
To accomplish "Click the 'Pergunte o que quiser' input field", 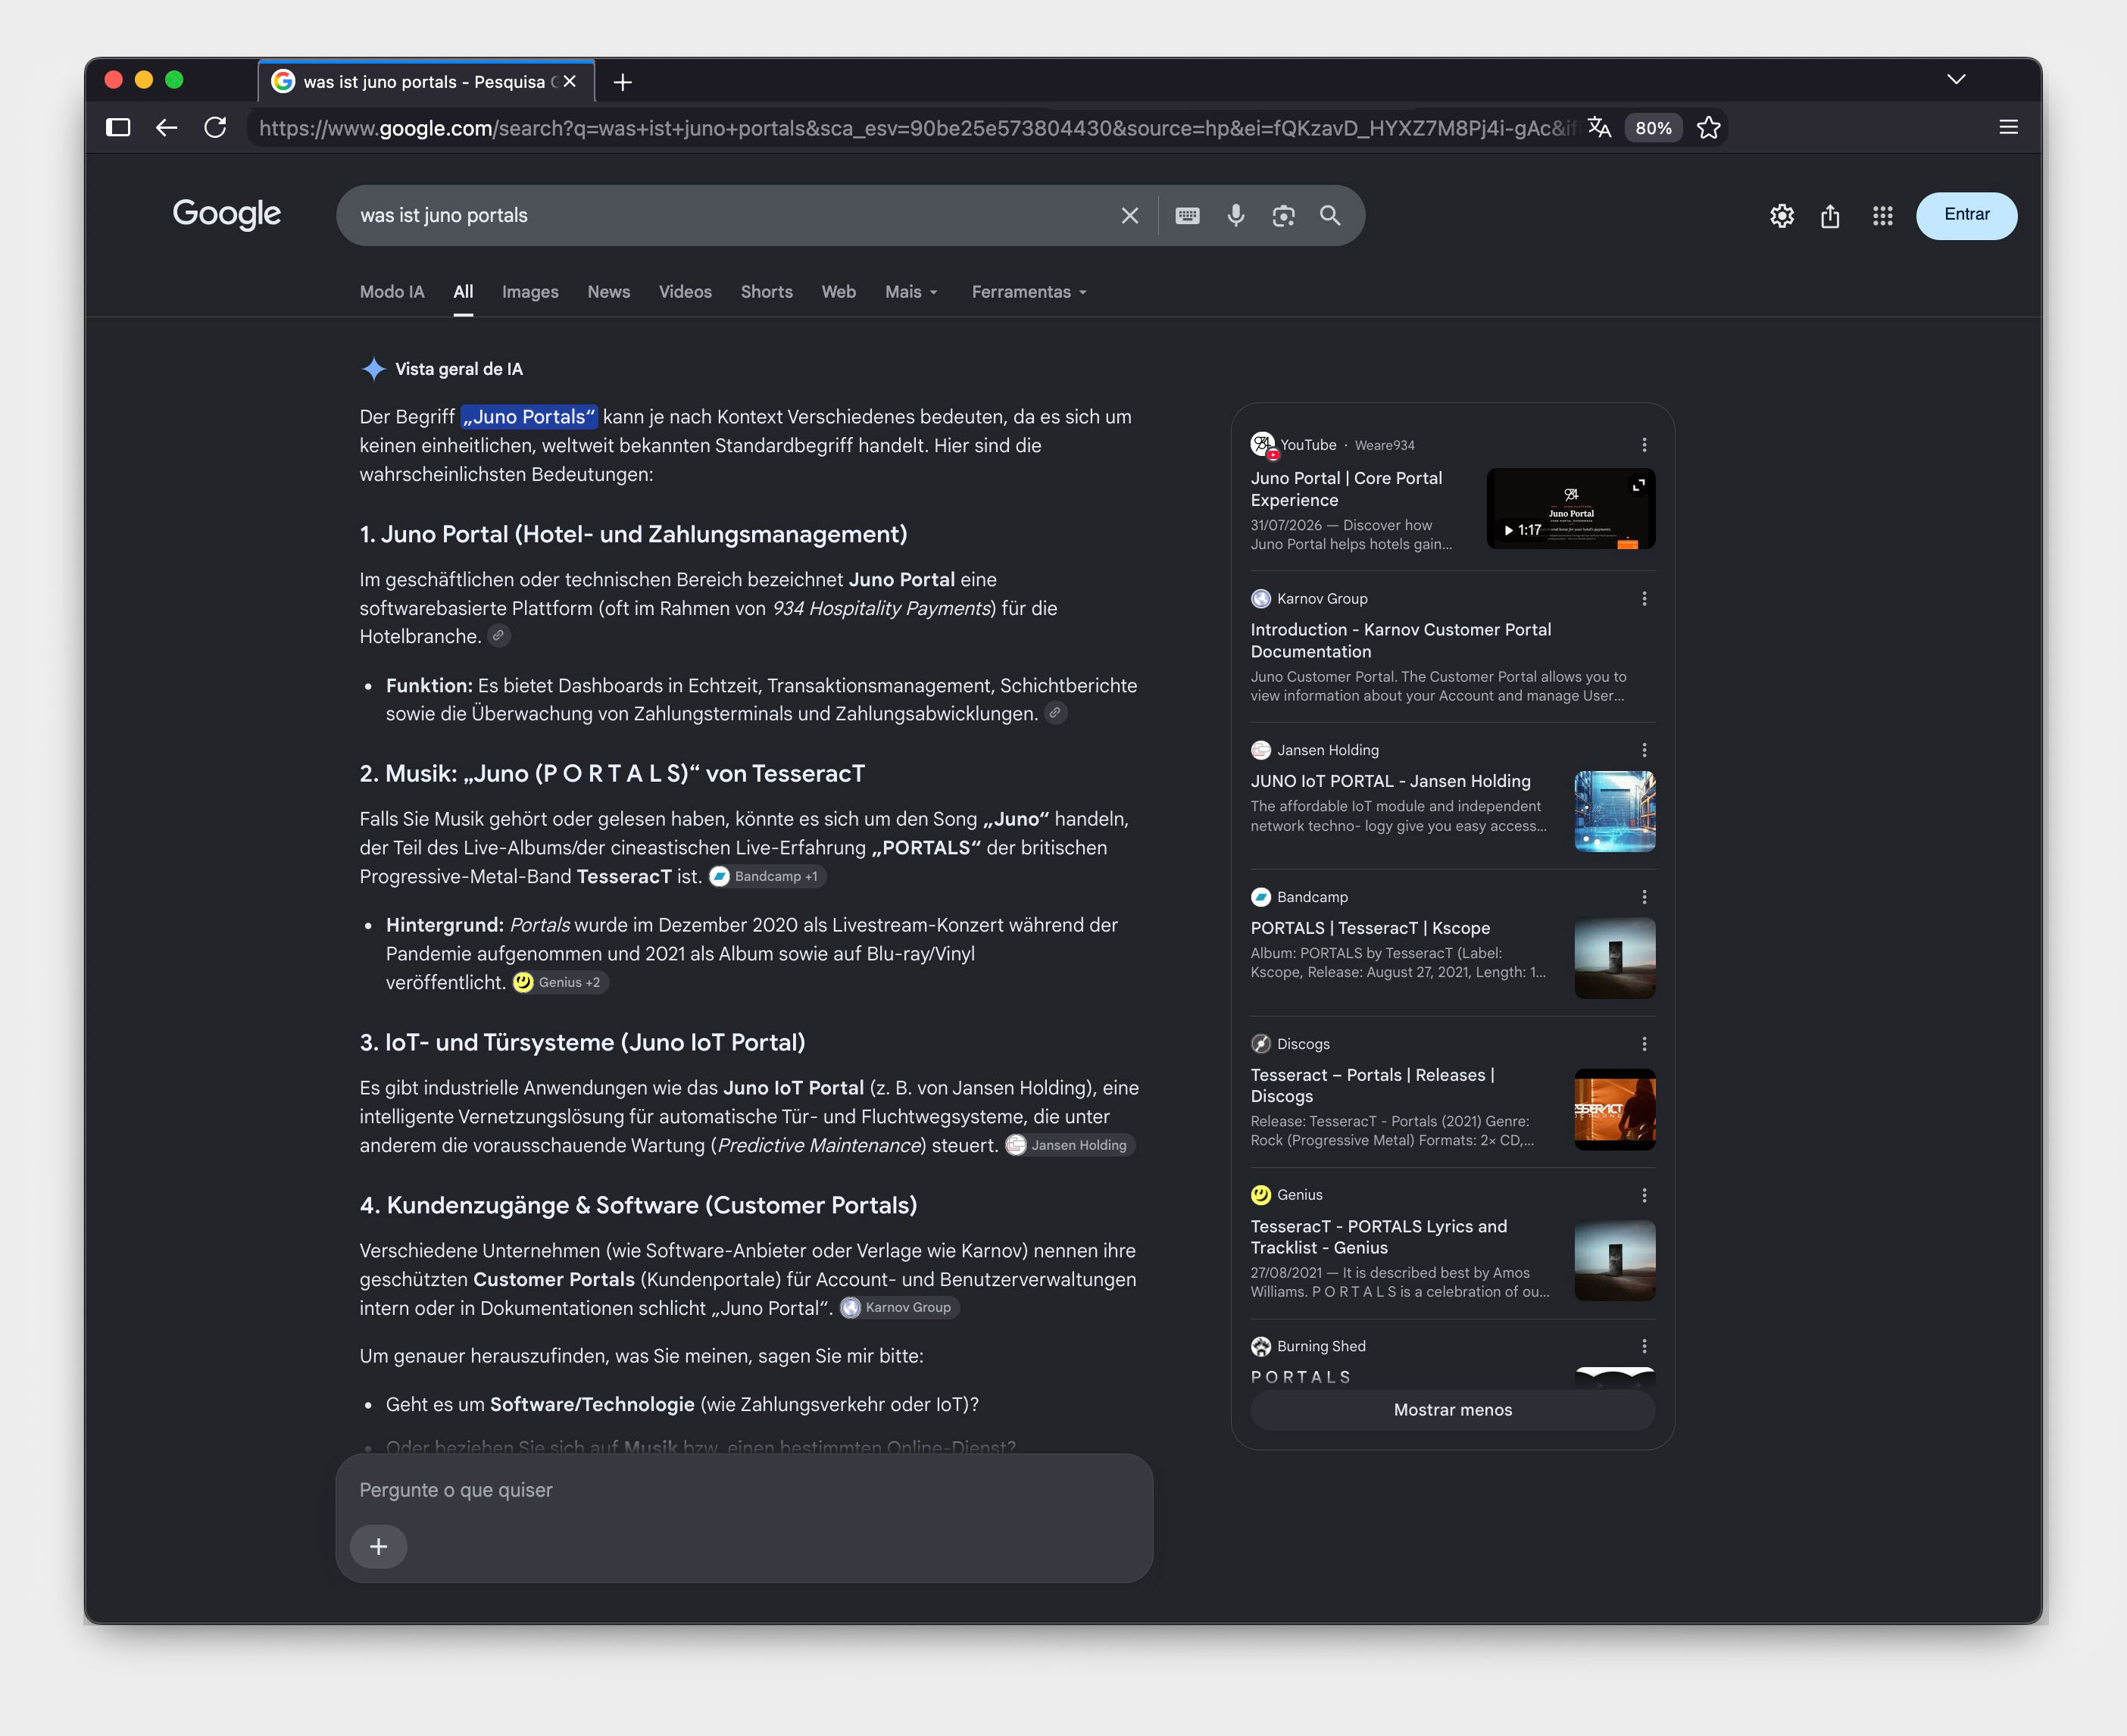I will [744, 1490].
